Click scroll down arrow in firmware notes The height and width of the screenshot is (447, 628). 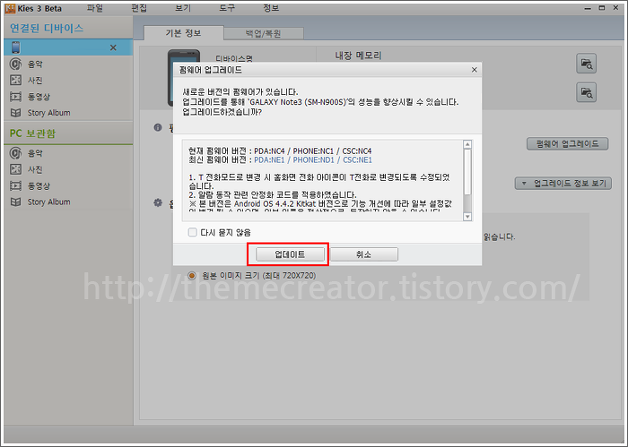coord(467,216)
